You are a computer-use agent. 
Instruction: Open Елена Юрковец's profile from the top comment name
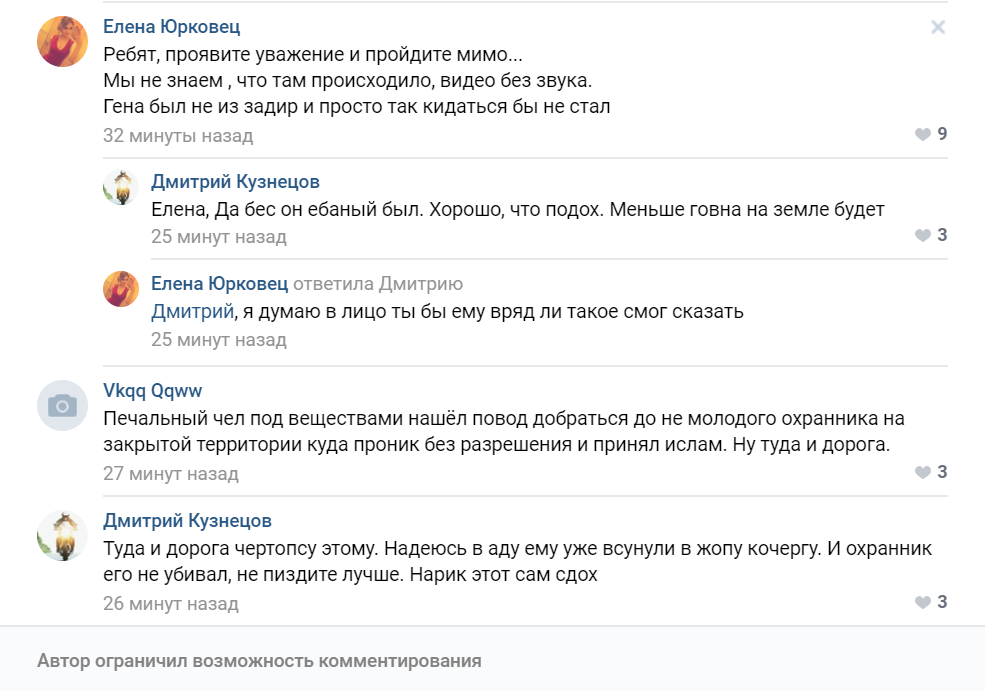tap(171, 26)
